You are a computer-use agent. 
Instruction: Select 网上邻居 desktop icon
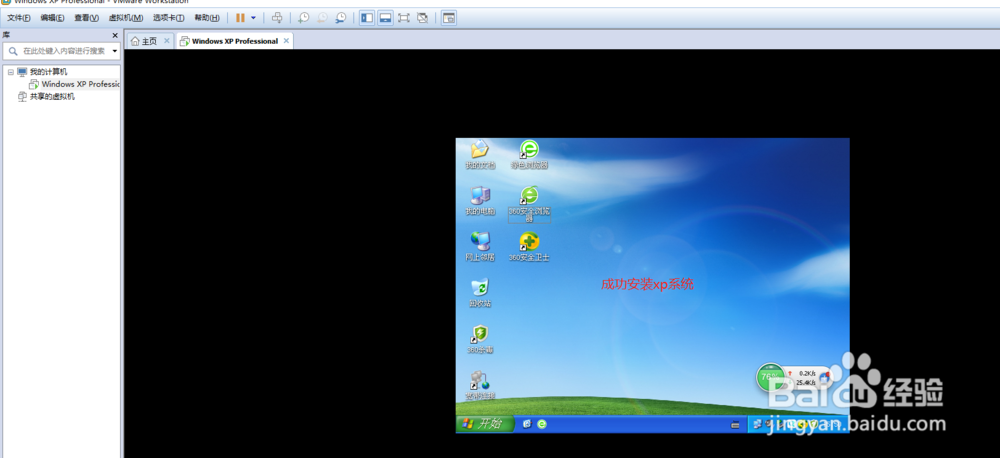click(x=480, y=247)
